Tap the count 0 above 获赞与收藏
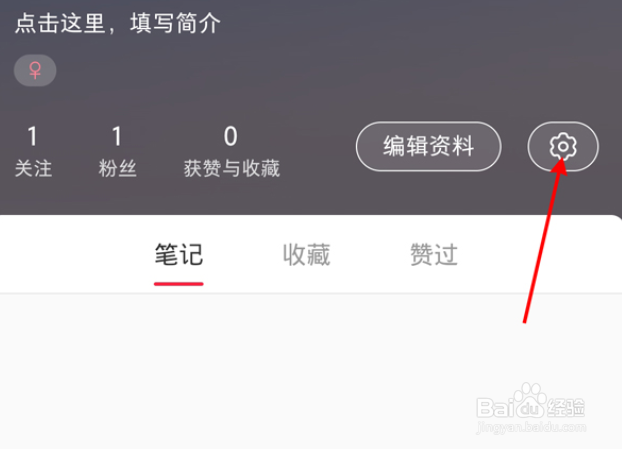The height and width of the screenshot is (449, 622). point(230,136)
